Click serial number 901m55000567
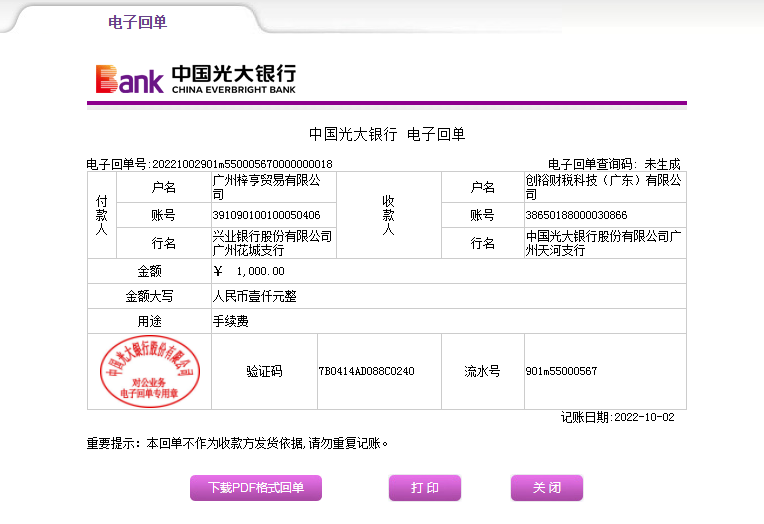This screenshot has height=524, width=764. pyautogui.click(x=561, y=371)
